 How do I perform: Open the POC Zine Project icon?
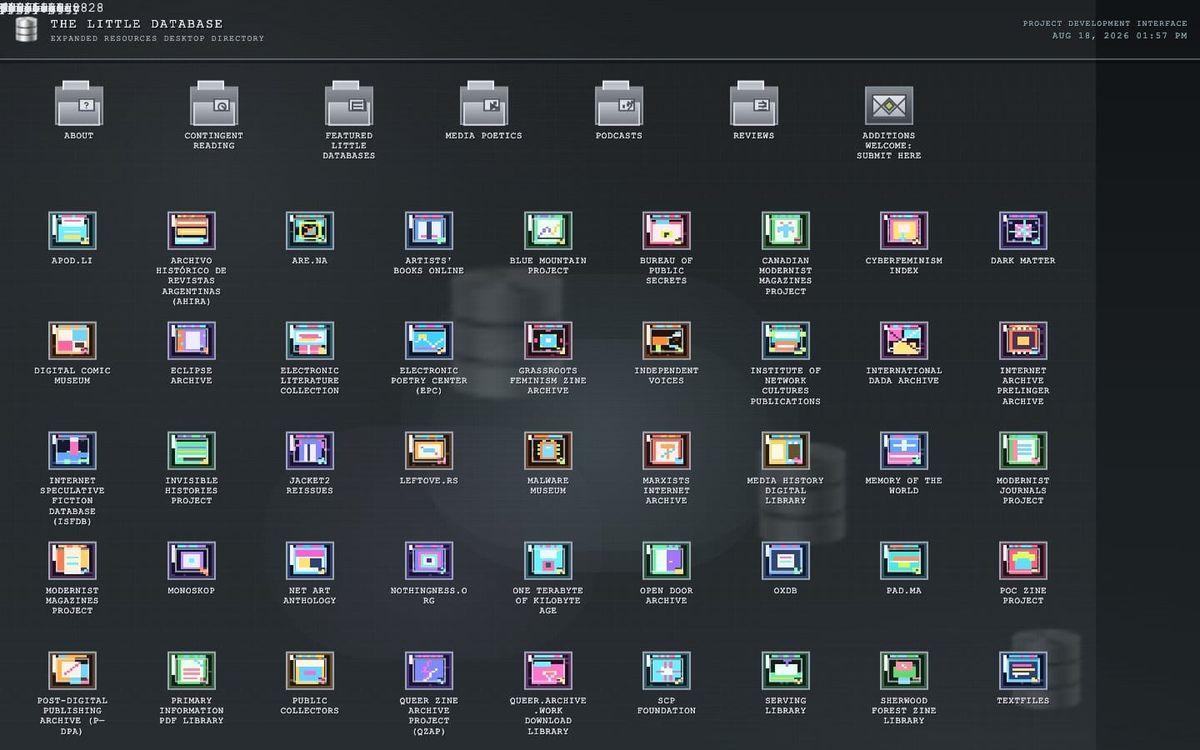1024,560
